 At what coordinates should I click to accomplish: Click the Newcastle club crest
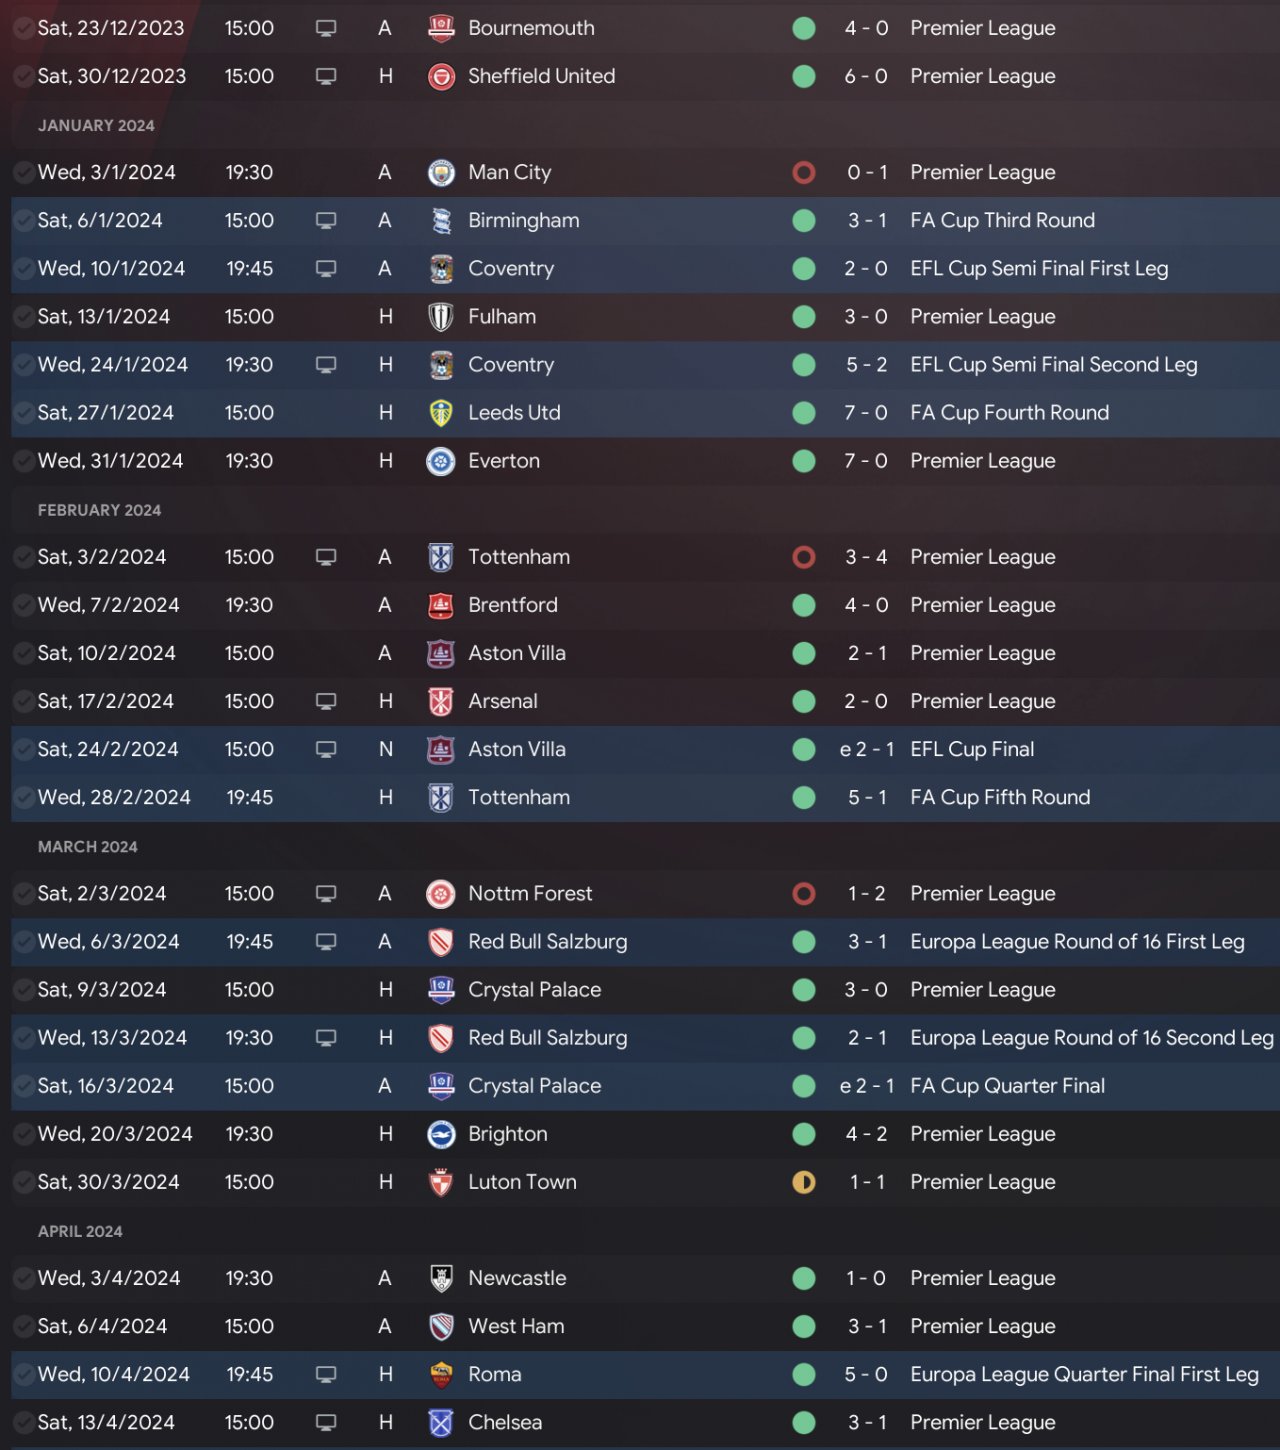tap(441, 1278)
